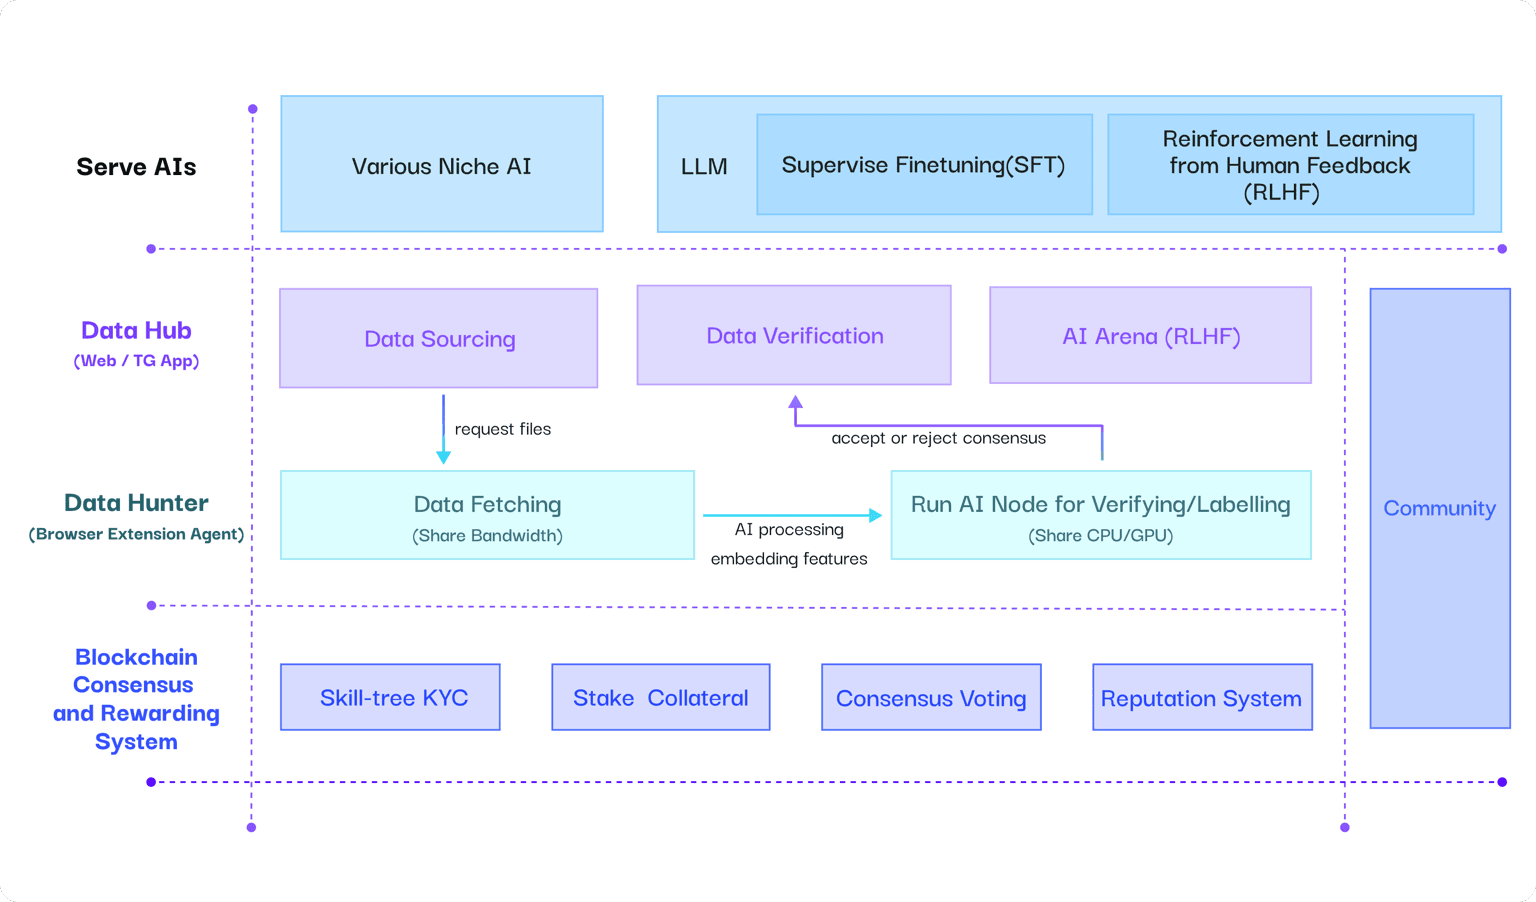This screenshot has height=902, width=1536.
Task: Click the Consensus Voting box
Action: coord(931,698)
